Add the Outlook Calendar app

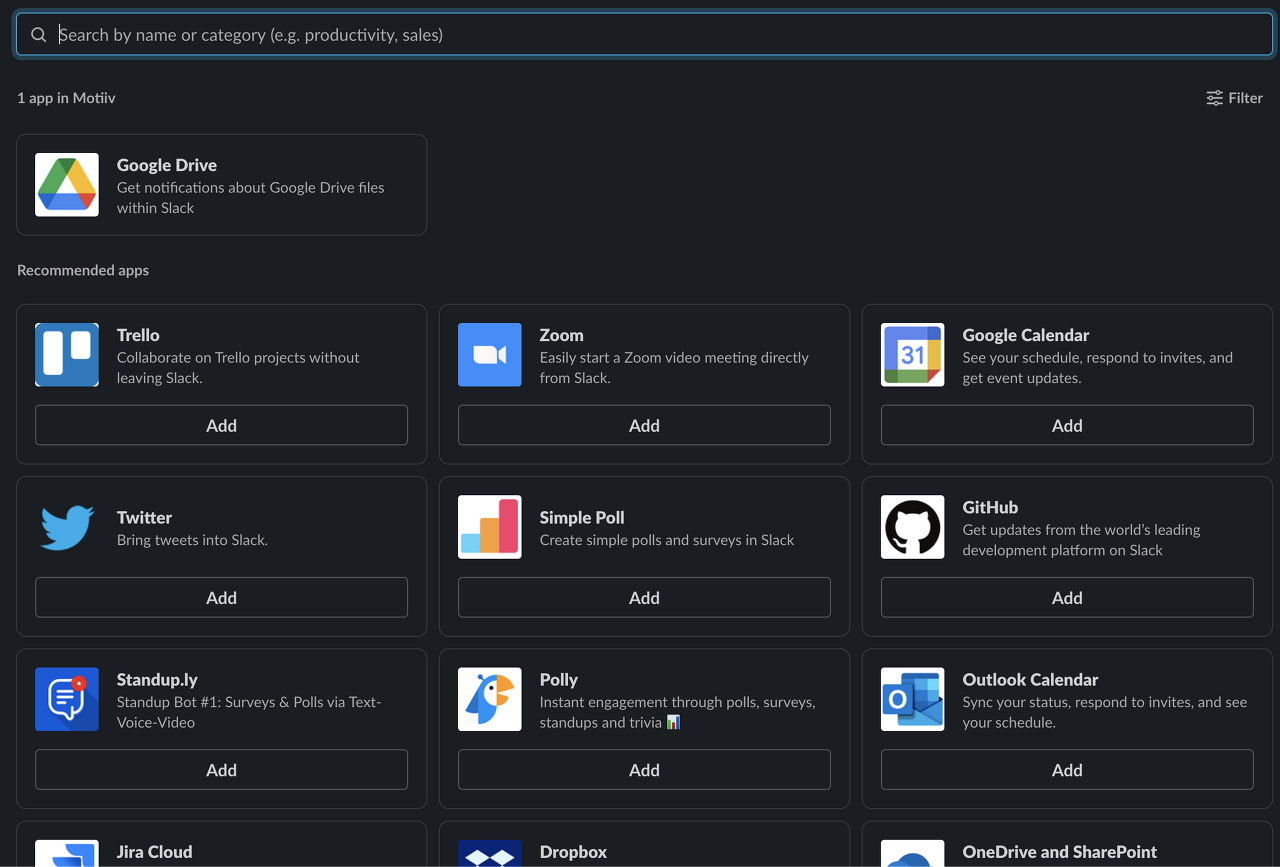1067,769
